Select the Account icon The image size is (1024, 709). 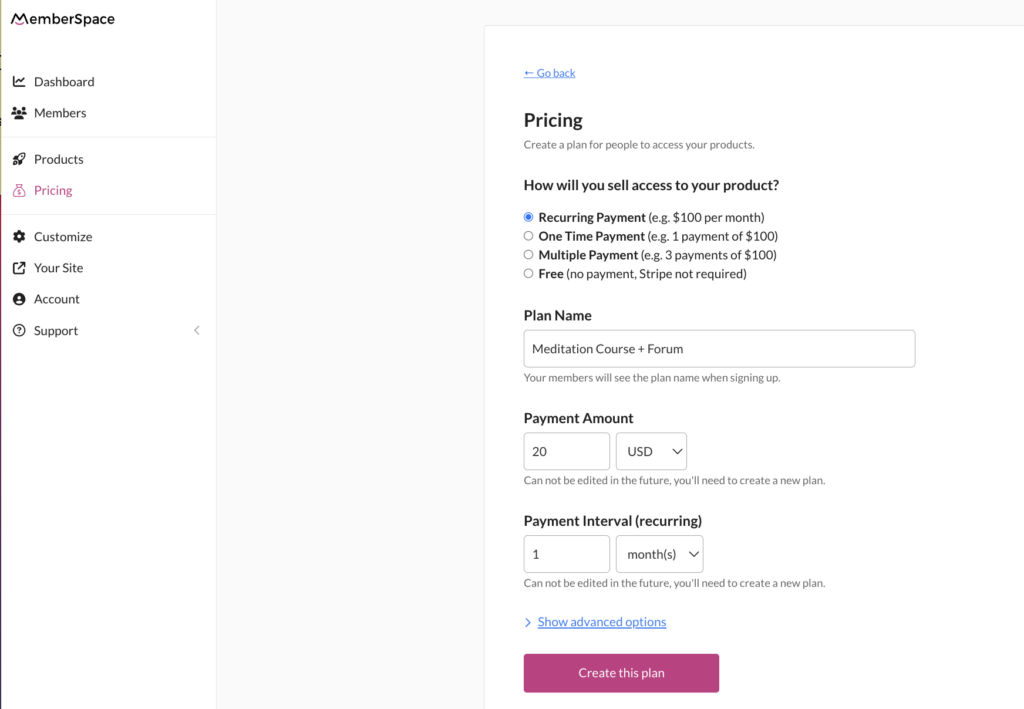tap(21, 298)
